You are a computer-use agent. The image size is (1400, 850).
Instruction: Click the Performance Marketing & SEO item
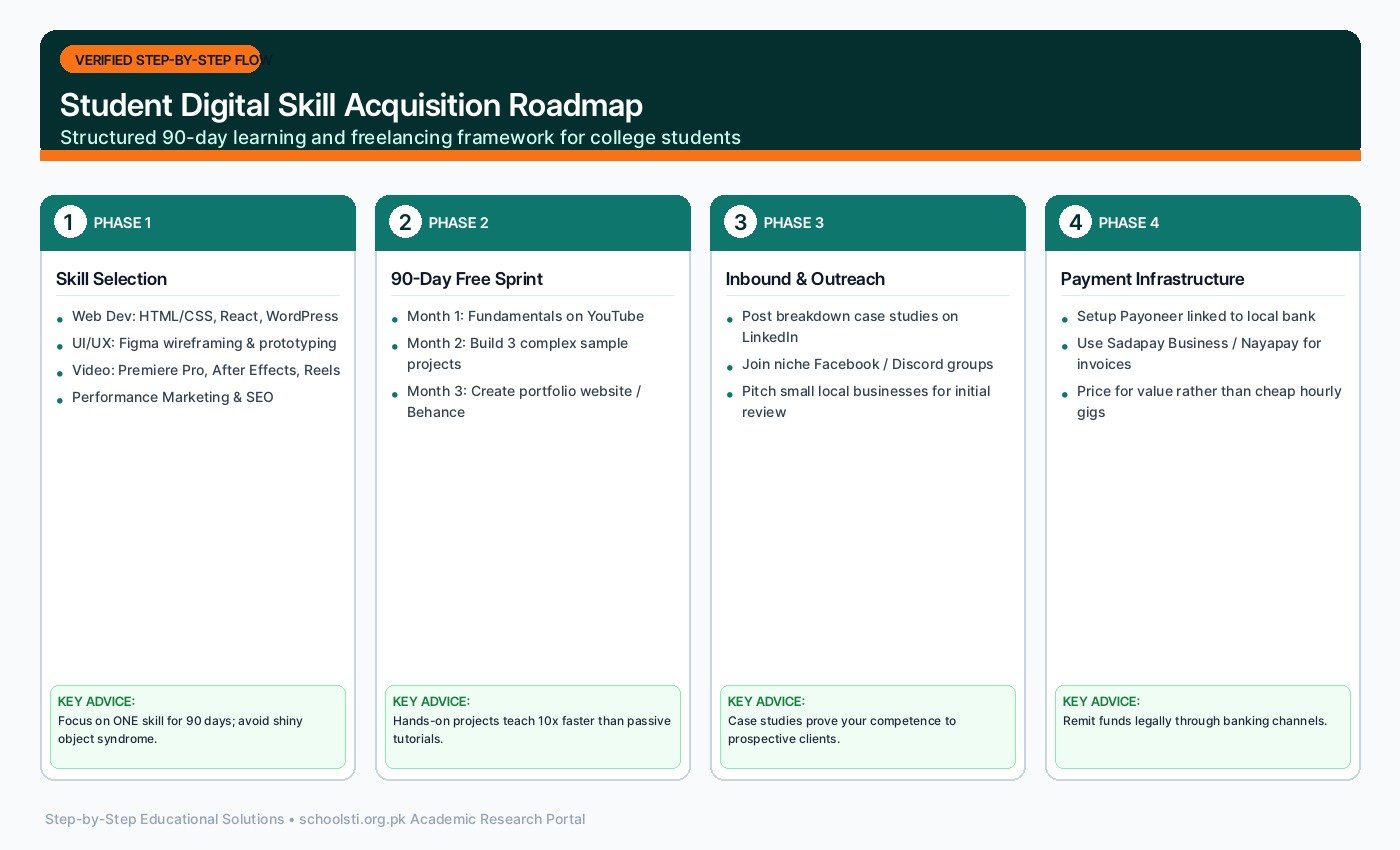click(172, 397)
